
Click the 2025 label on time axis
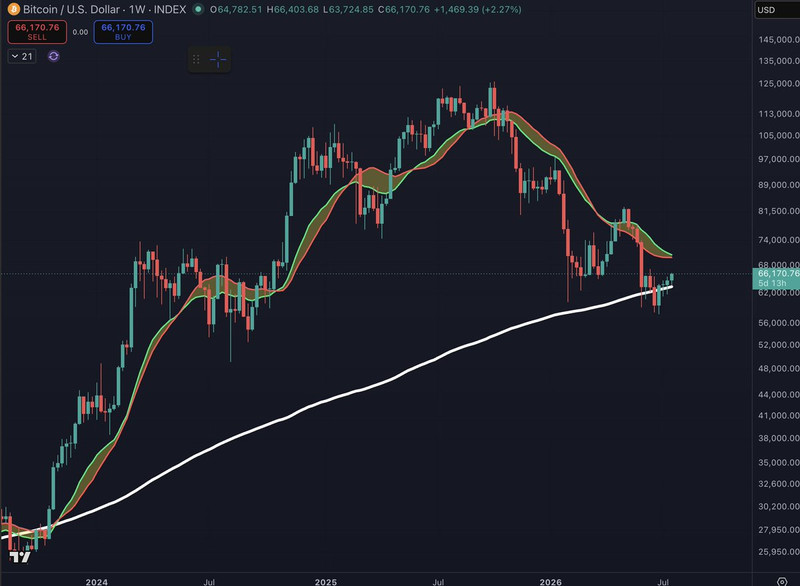pyautogui.click(x=326, y=582)
